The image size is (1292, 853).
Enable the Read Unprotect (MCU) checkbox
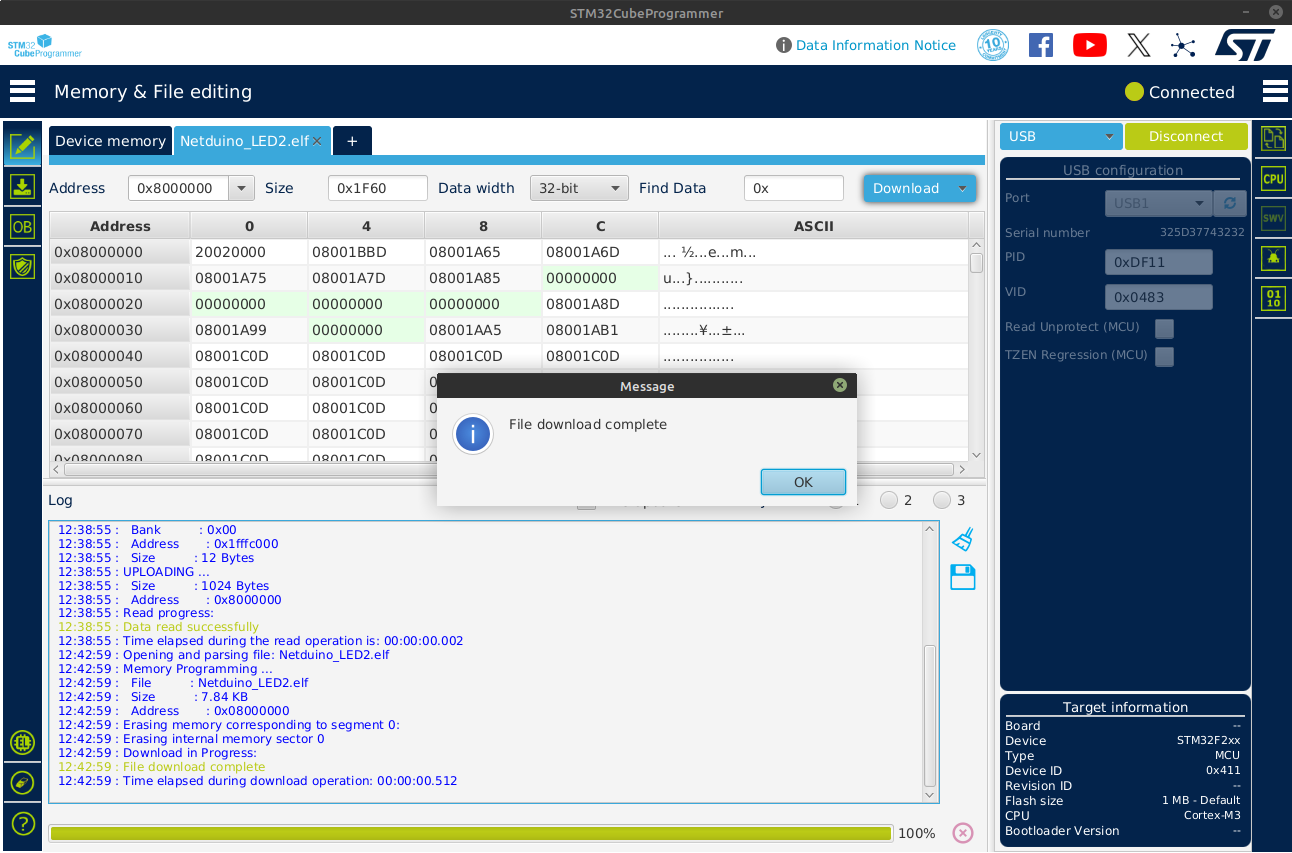(x=1164, y=328)
